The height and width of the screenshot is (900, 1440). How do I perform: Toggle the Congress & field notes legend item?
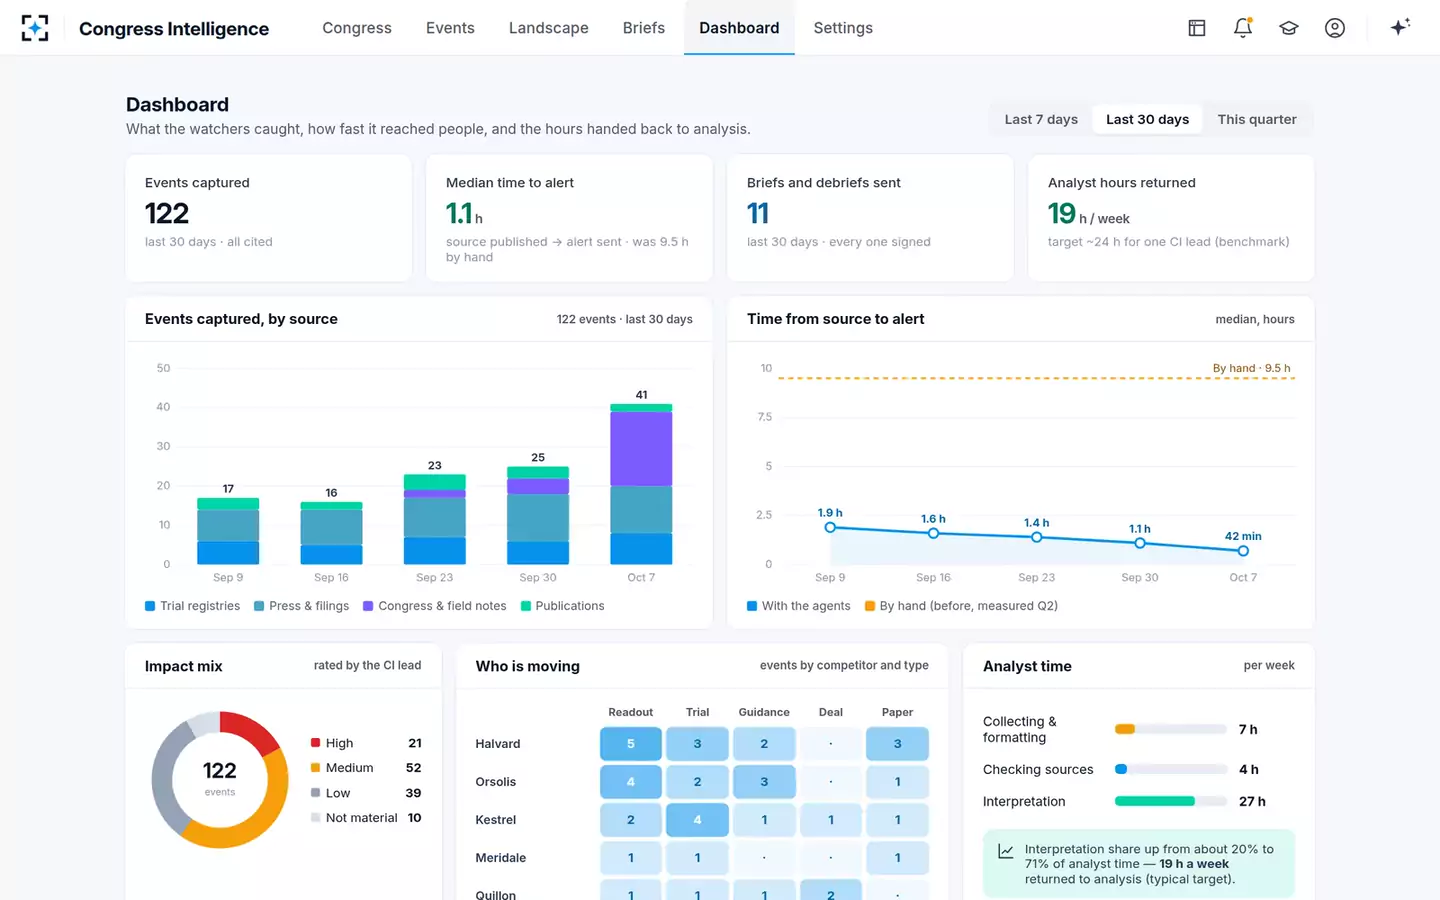coord(435,606)
